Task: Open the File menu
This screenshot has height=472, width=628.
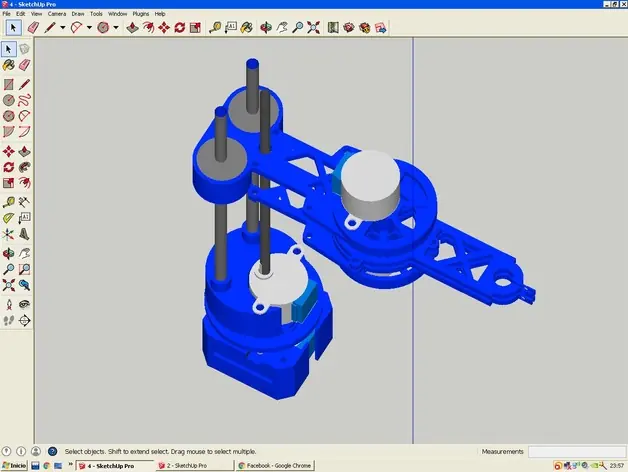Action: tap(7, 14)
